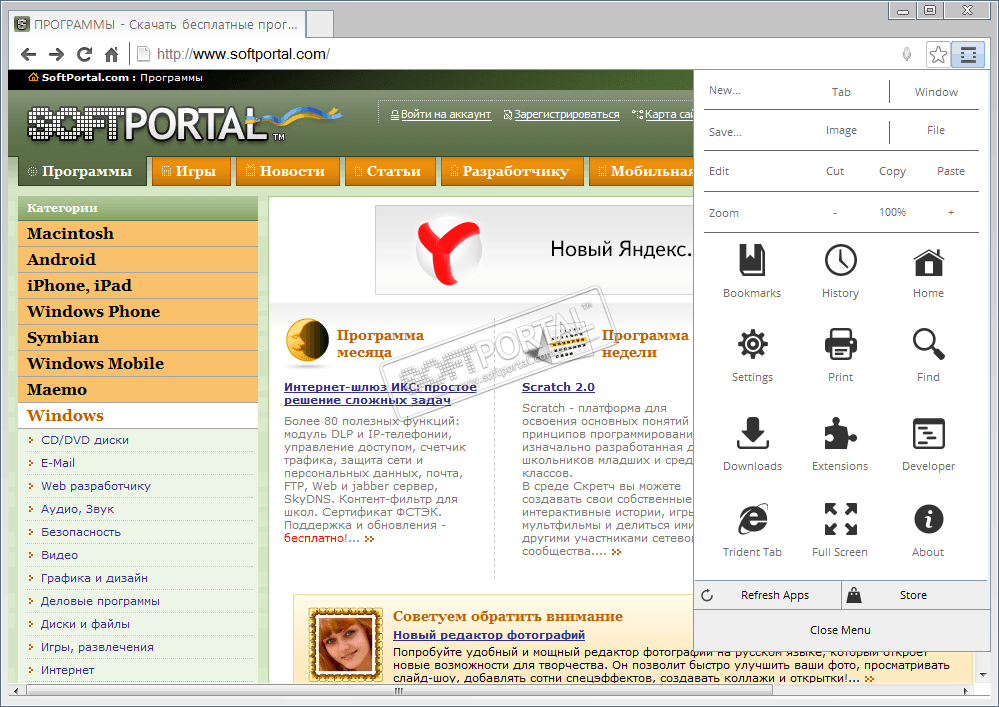Screen dimensions: 999x707
Task: Open History from the menu grid
Action: pyautogui.click(x=840, y=271)
